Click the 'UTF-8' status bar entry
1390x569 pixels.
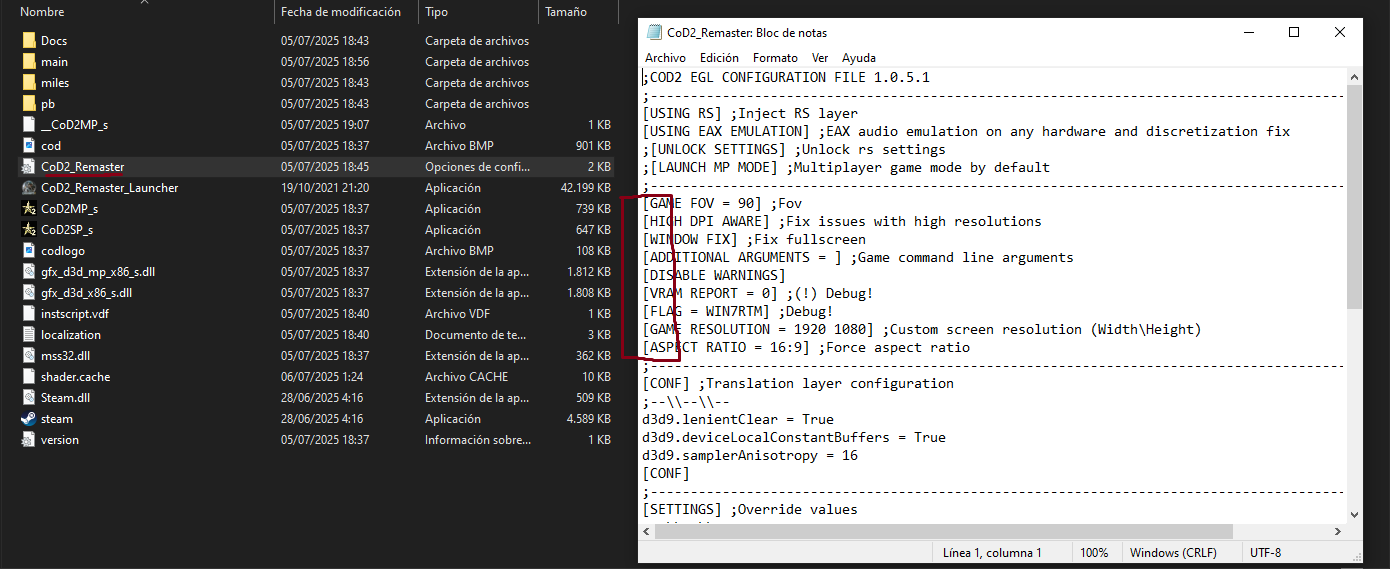tap(1265, 552)
